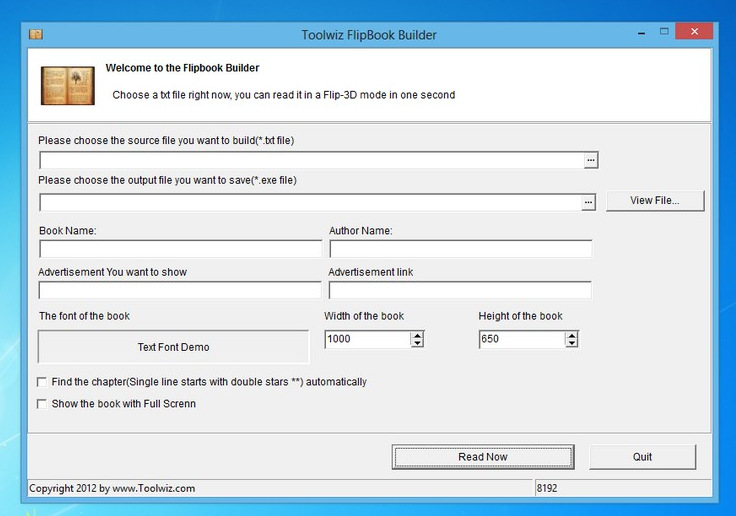Click the 8192 status bar value
The image size is (736, 516).
(x=547, y=488)
